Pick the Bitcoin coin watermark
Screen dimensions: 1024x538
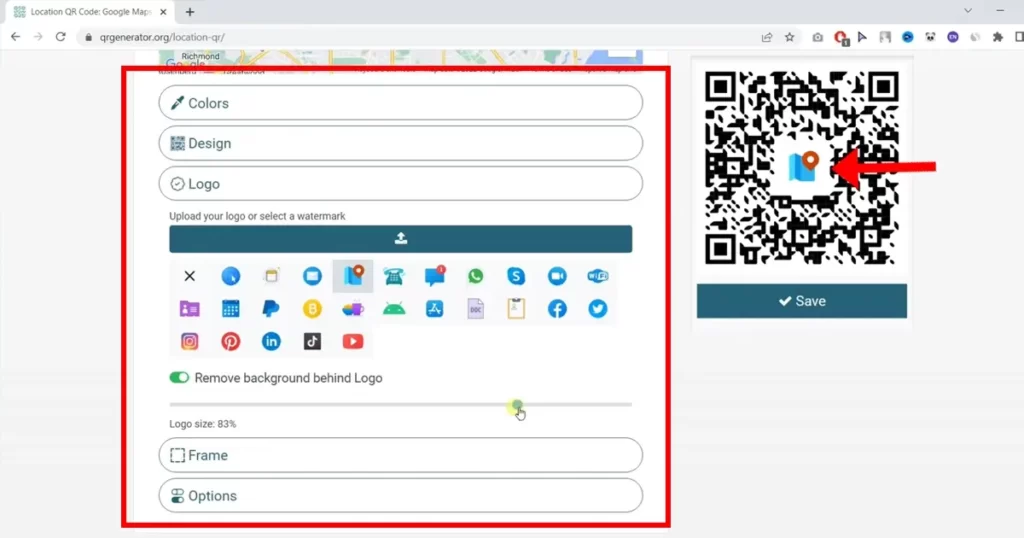point(312,309)
